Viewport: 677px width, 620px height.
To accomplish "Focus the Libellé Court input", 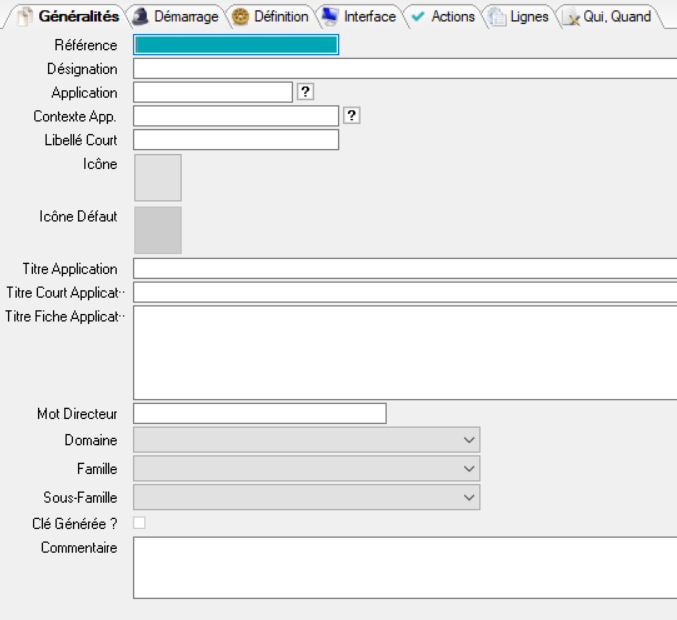I will pyautogui.click(x=235, y=140).
